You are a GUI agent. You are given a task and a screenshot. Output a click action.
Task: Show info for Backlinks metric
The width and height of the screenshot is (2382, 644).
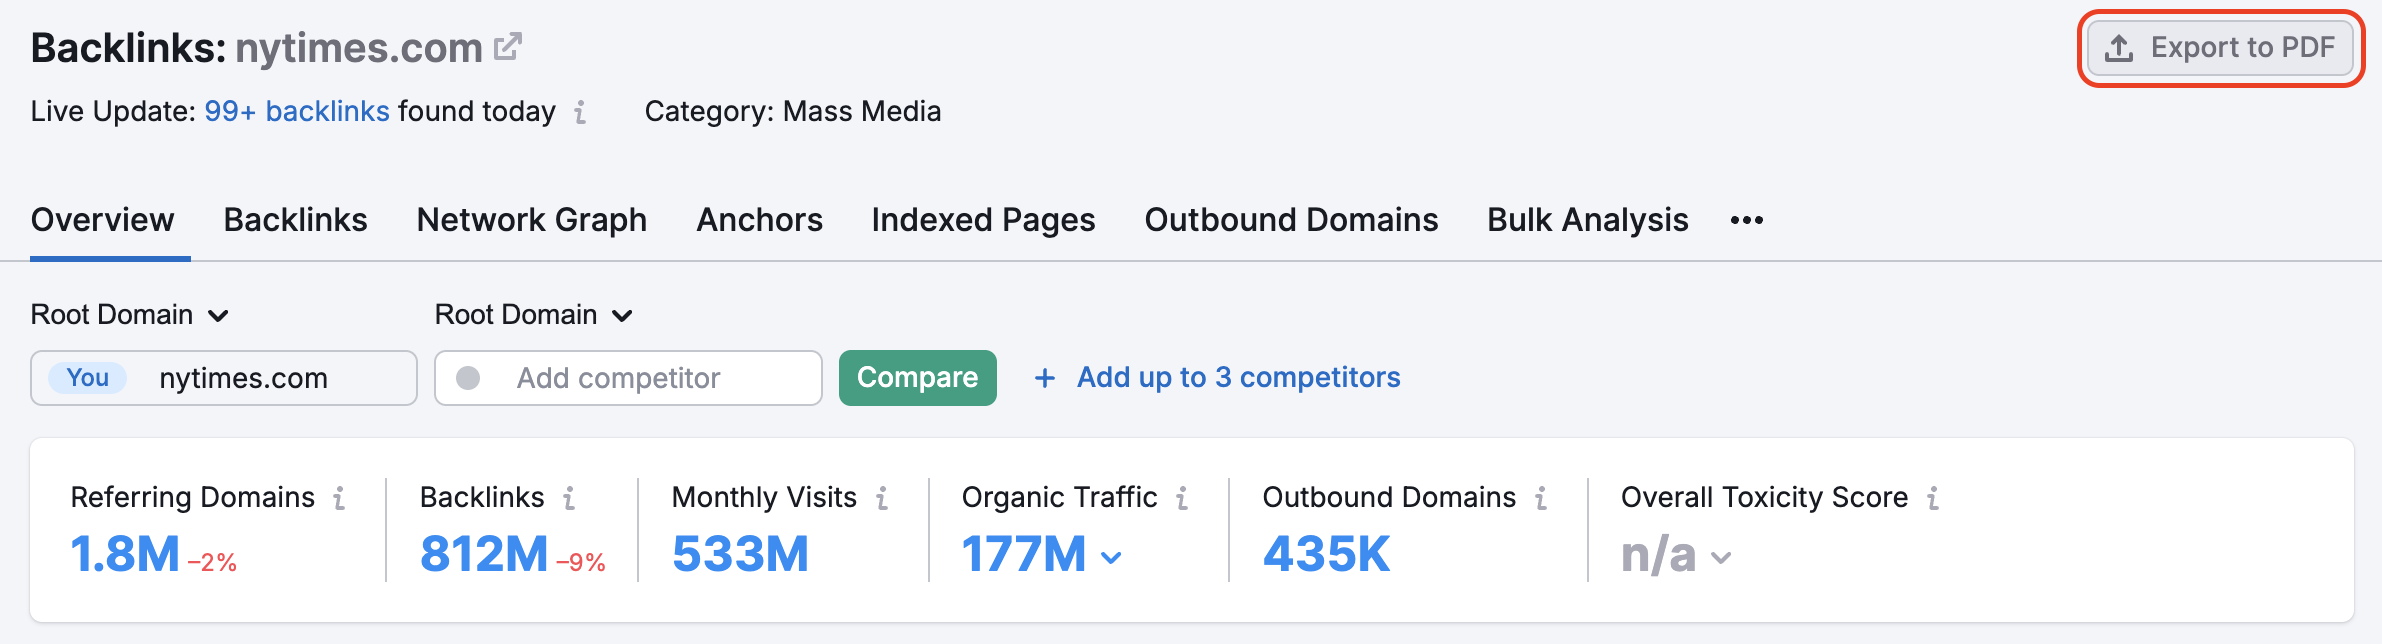[x=569, y=498]
